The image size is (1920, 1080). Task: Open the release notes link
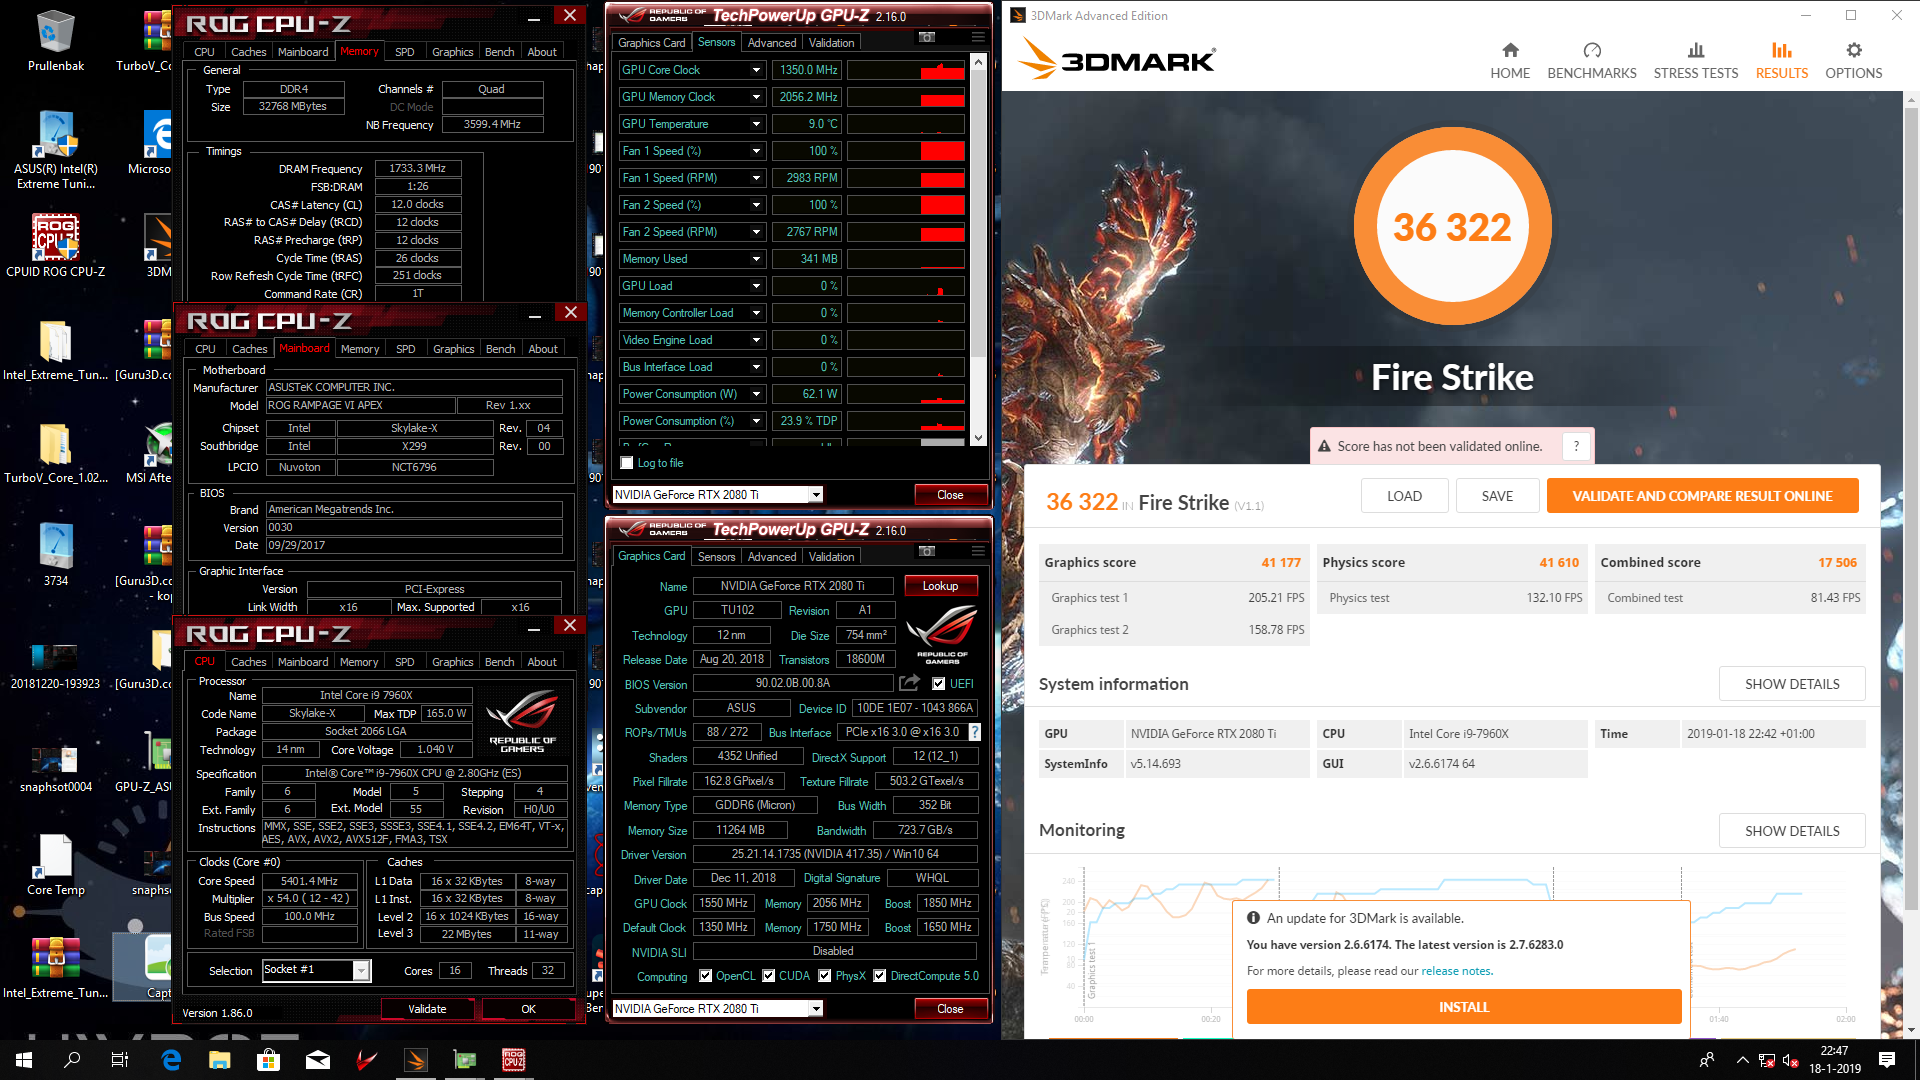pyautogui.click(x=1457, y=971)
